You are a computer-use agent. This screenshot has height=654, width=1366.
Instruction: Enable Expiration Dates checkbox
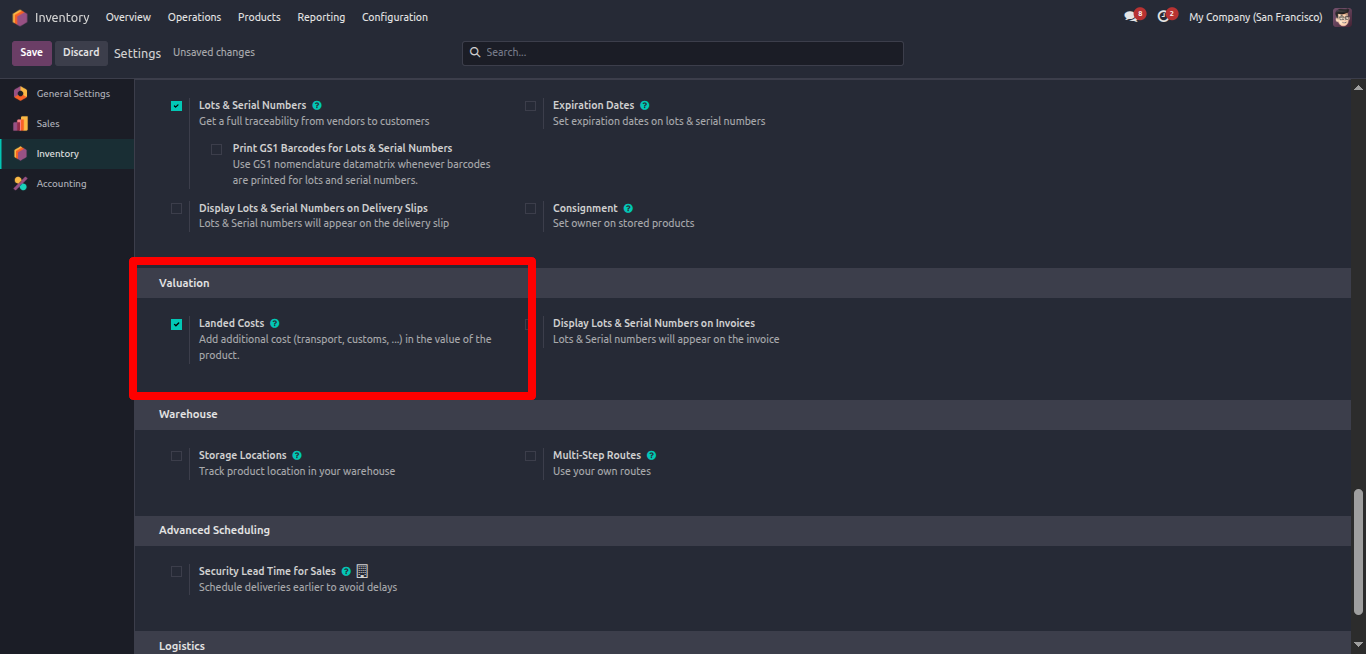click(x=531, y=106)
